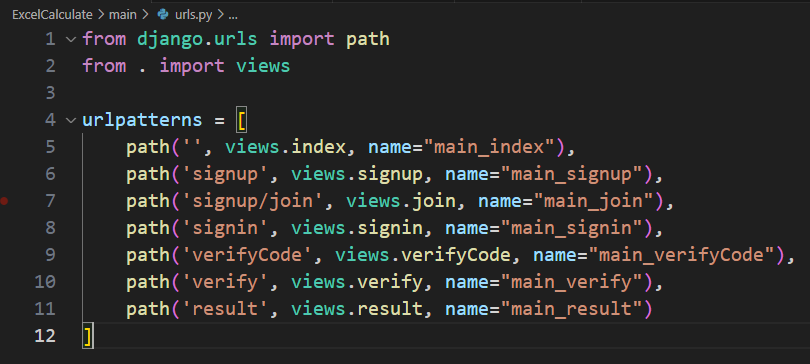The image size is (810, 364).
Task: Click the ExcelCalculate breadcrumb segment
Action: (x=52, y=15)
